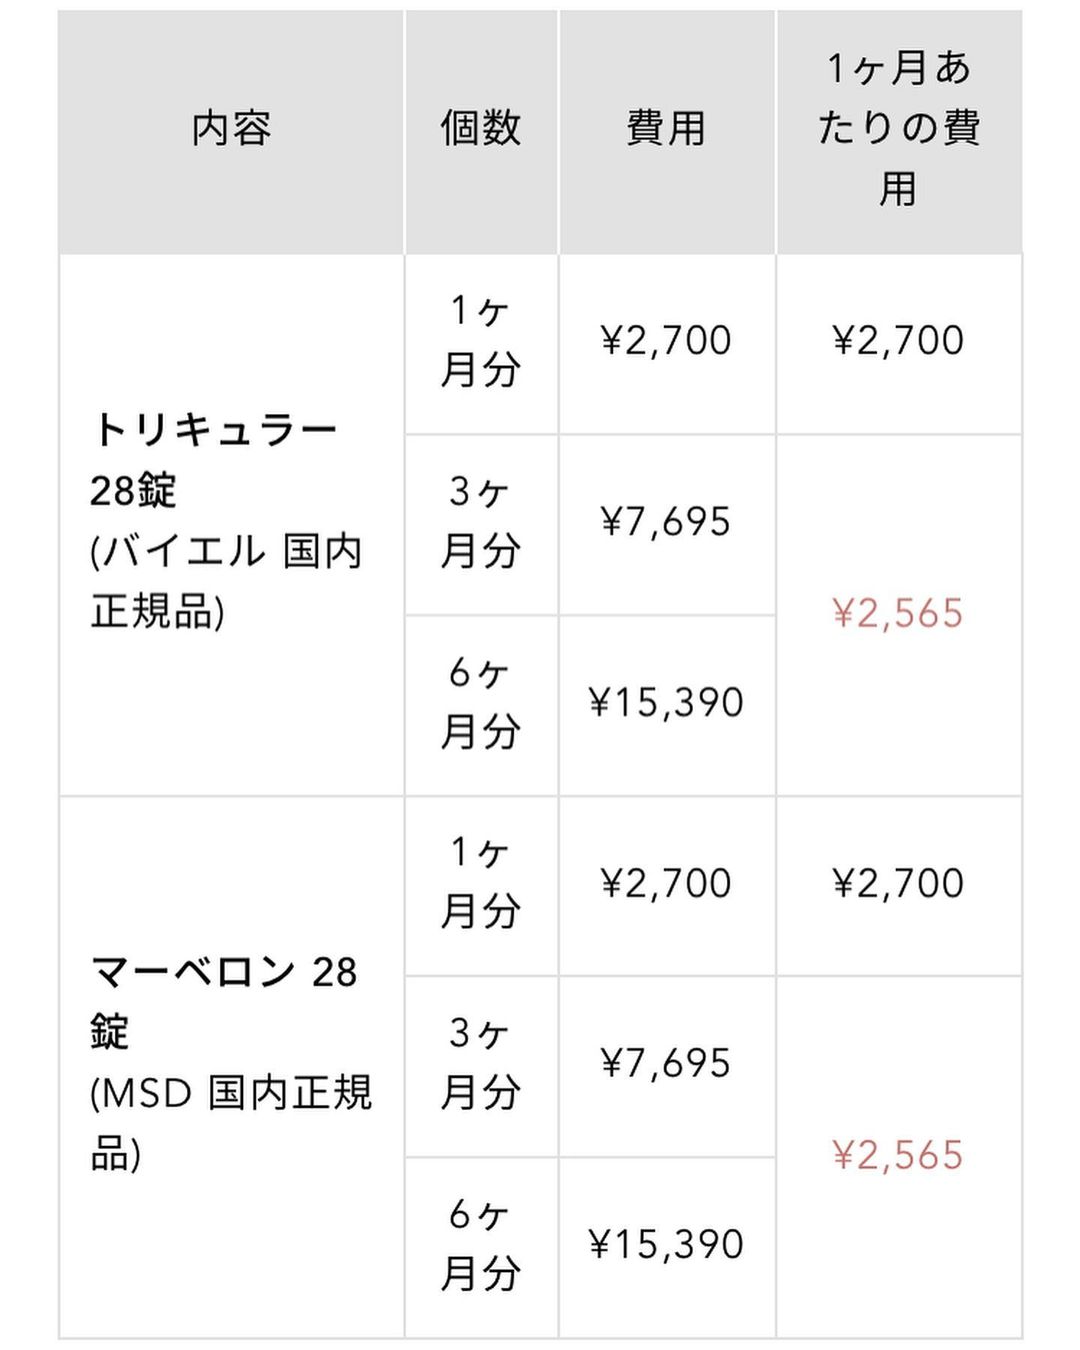Click トリキュラー's 6ヶ月分 quantity cell
This screenshot has width=1080, height=1350.
pos(481,703)
